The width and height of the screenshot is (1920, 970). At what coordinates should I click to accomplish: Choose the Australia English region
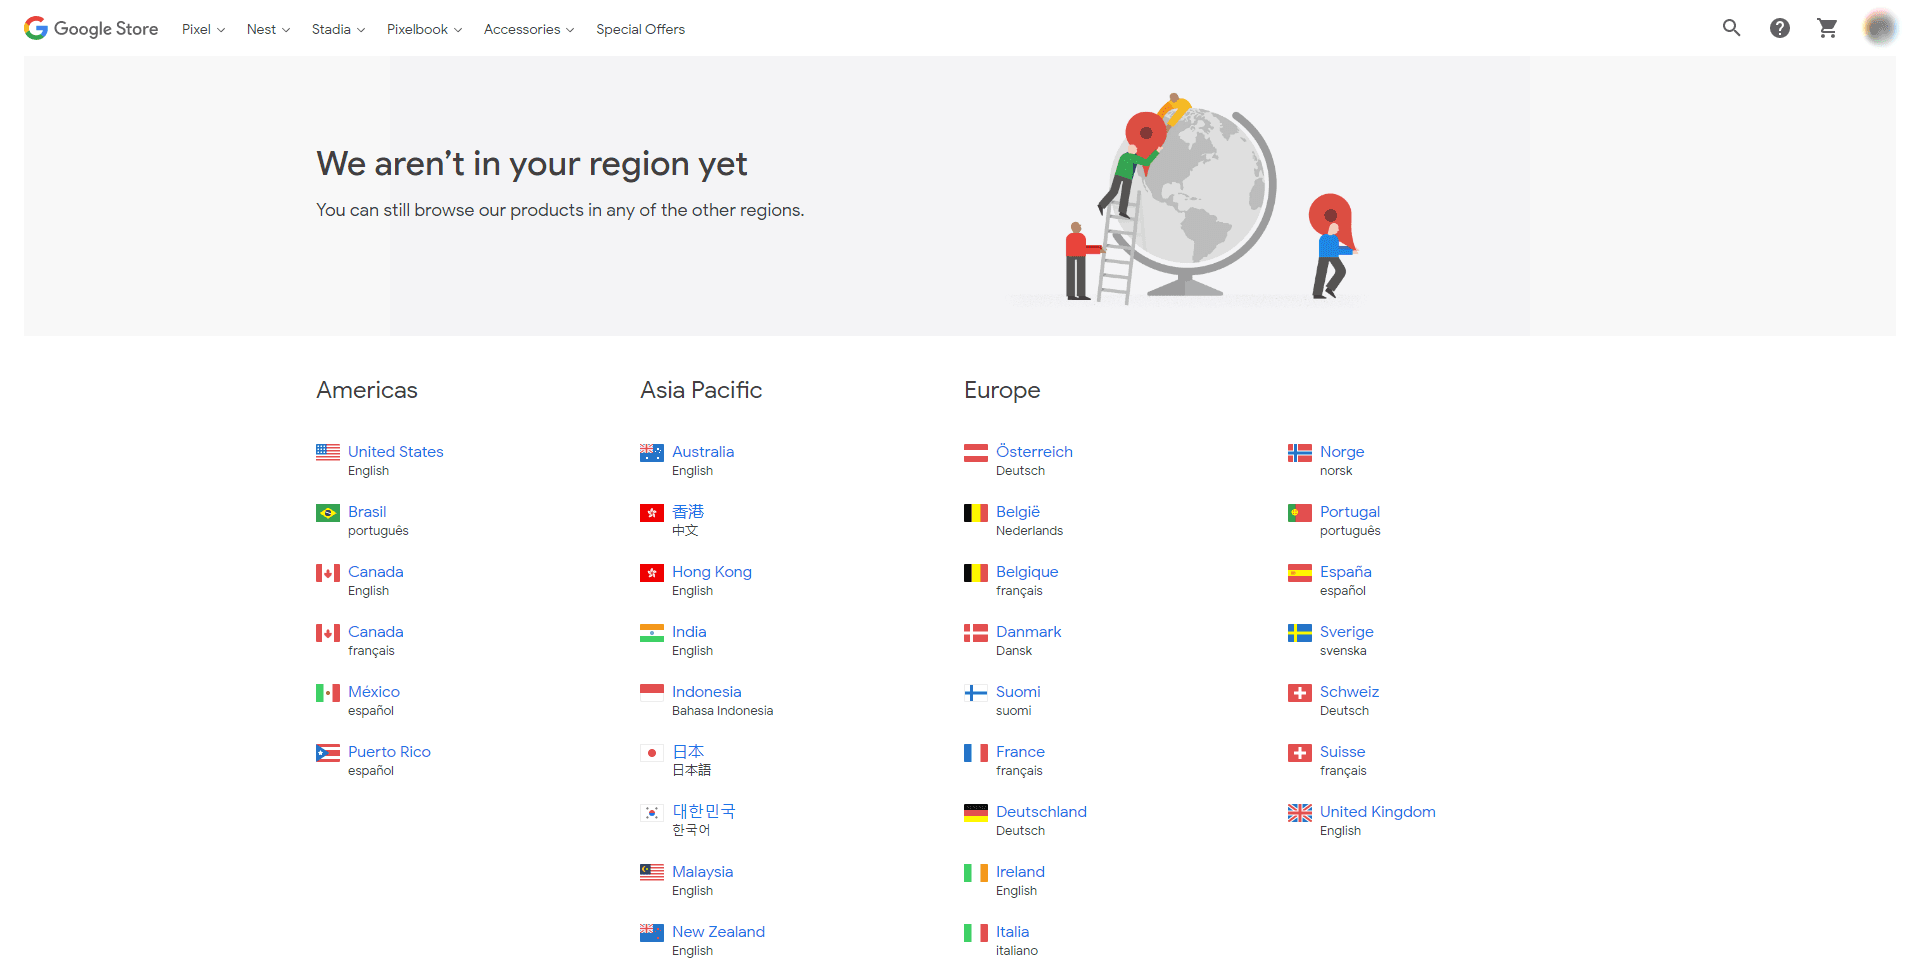(x=703, y=452)
